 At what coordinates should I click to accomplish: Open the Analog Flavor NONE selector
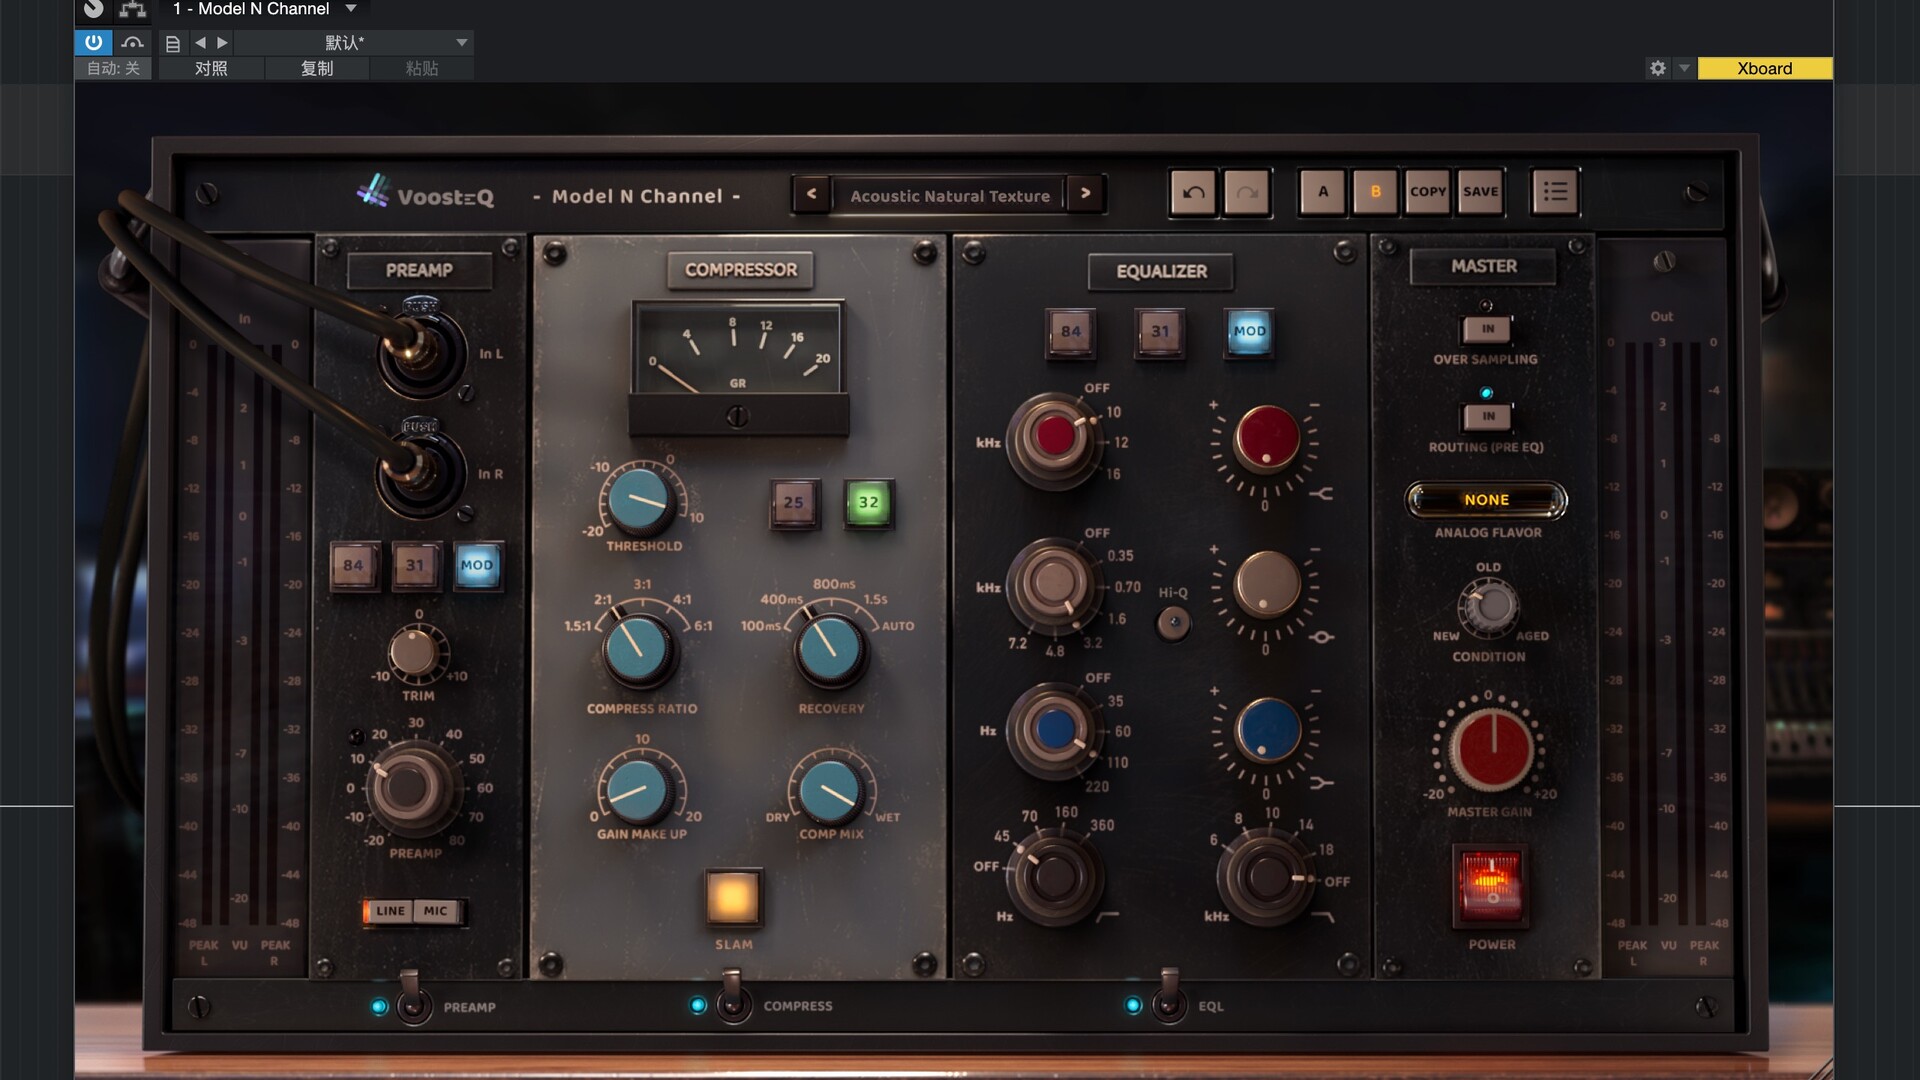pyautogui.click(x=1486, y=500)
